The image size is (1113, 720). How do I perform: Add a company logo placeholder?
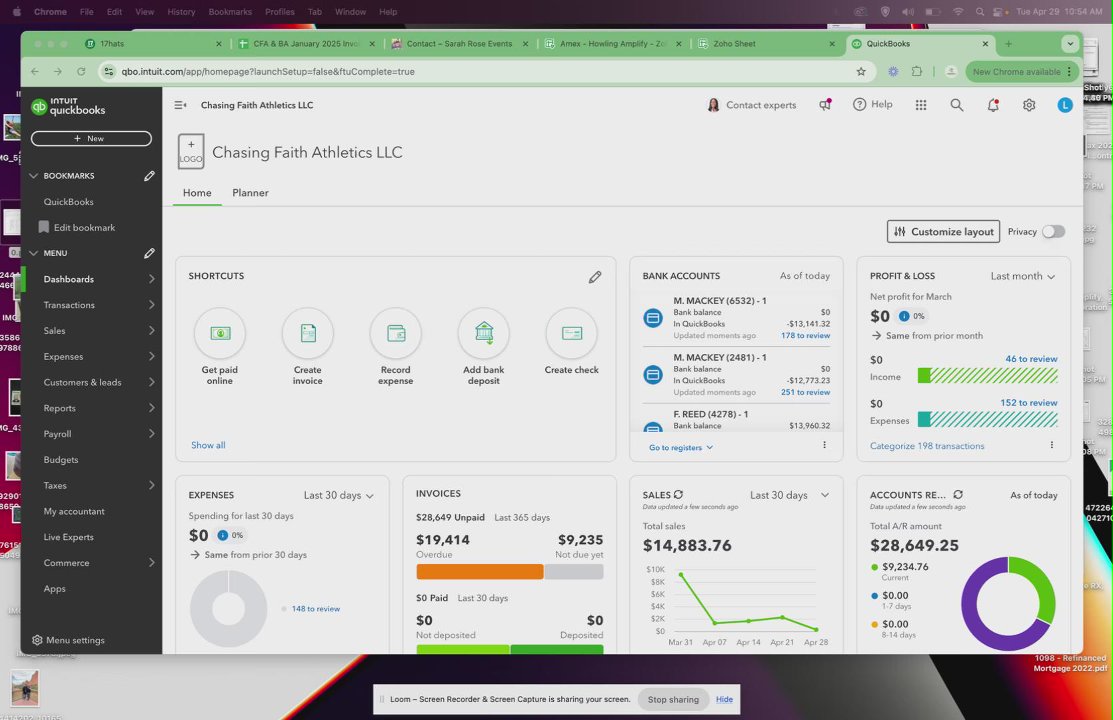(191, 151)
